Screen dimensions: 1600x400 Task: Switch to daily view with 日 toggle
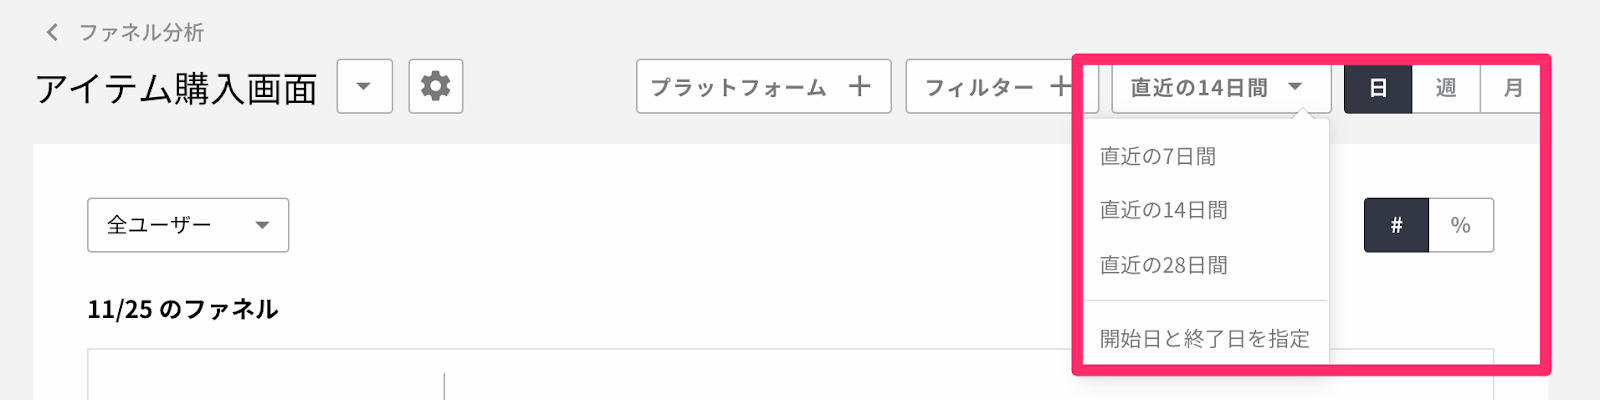[x=1378, y=88]
